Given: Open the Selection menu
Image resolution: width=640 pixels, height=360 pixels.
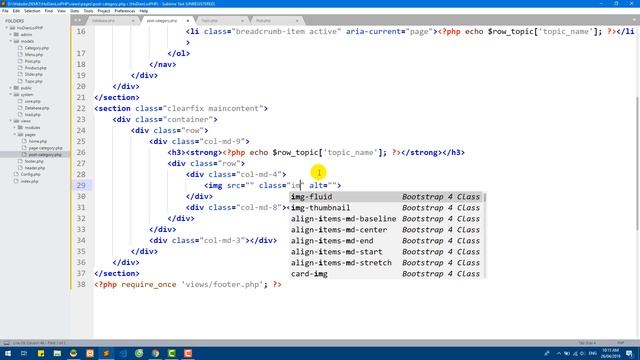Looking at the screenshot, I should click(32, 11).
